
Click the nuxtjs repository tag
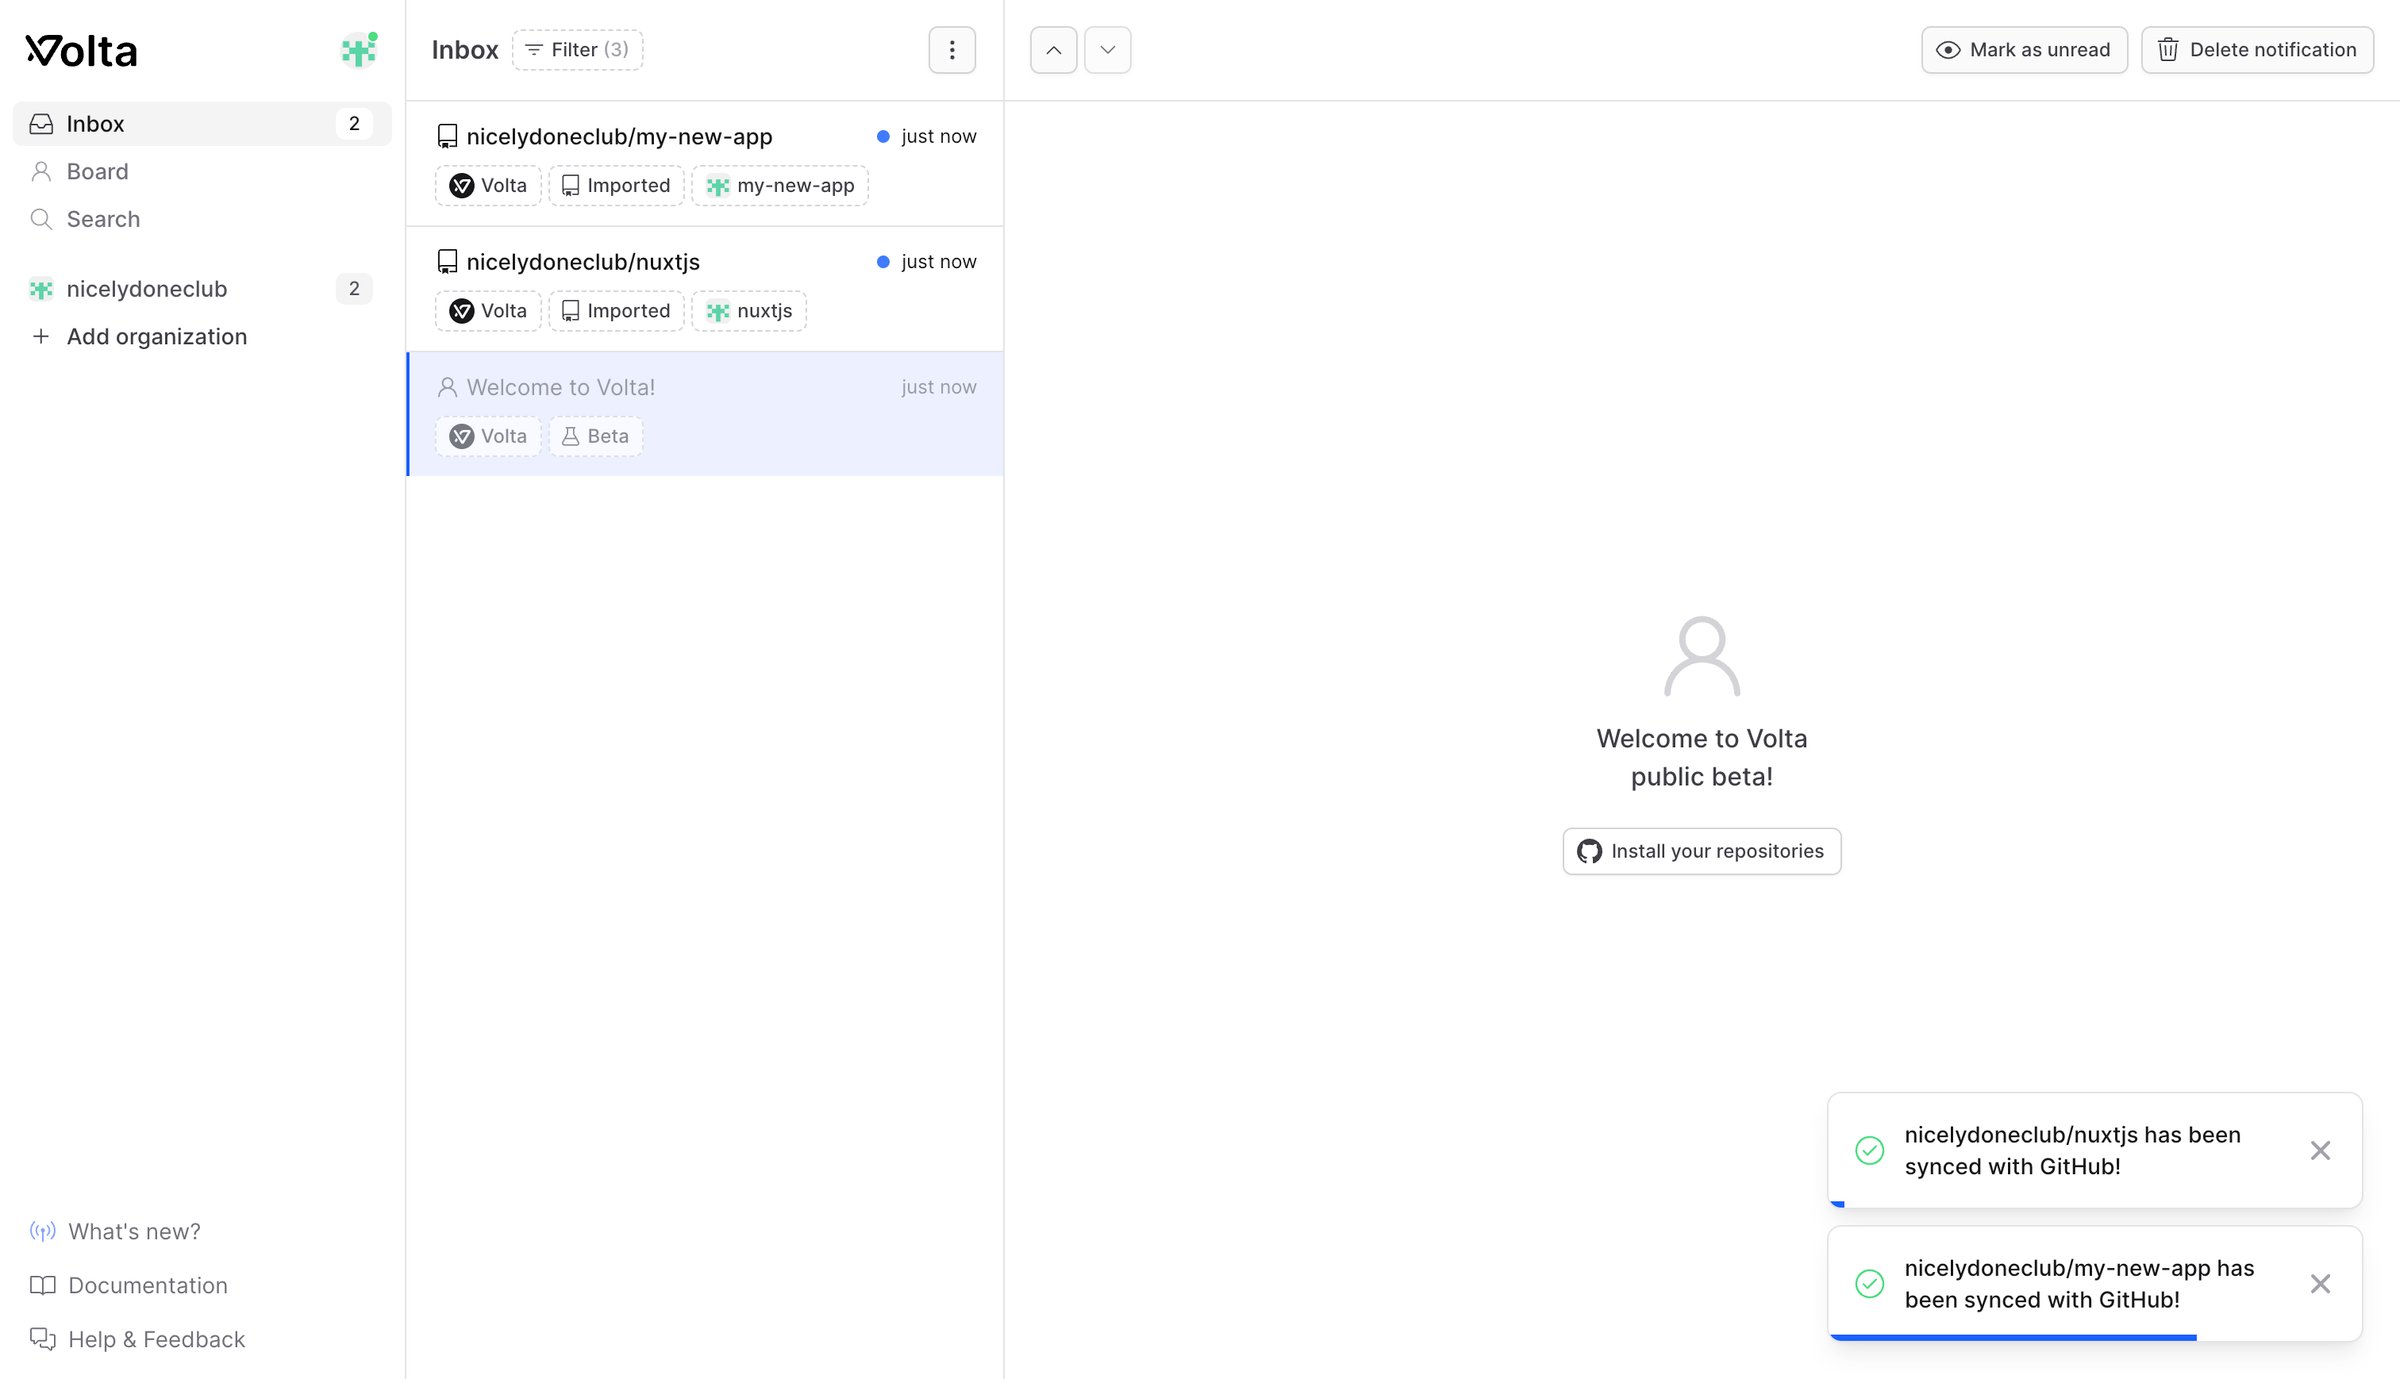(749, 311)
